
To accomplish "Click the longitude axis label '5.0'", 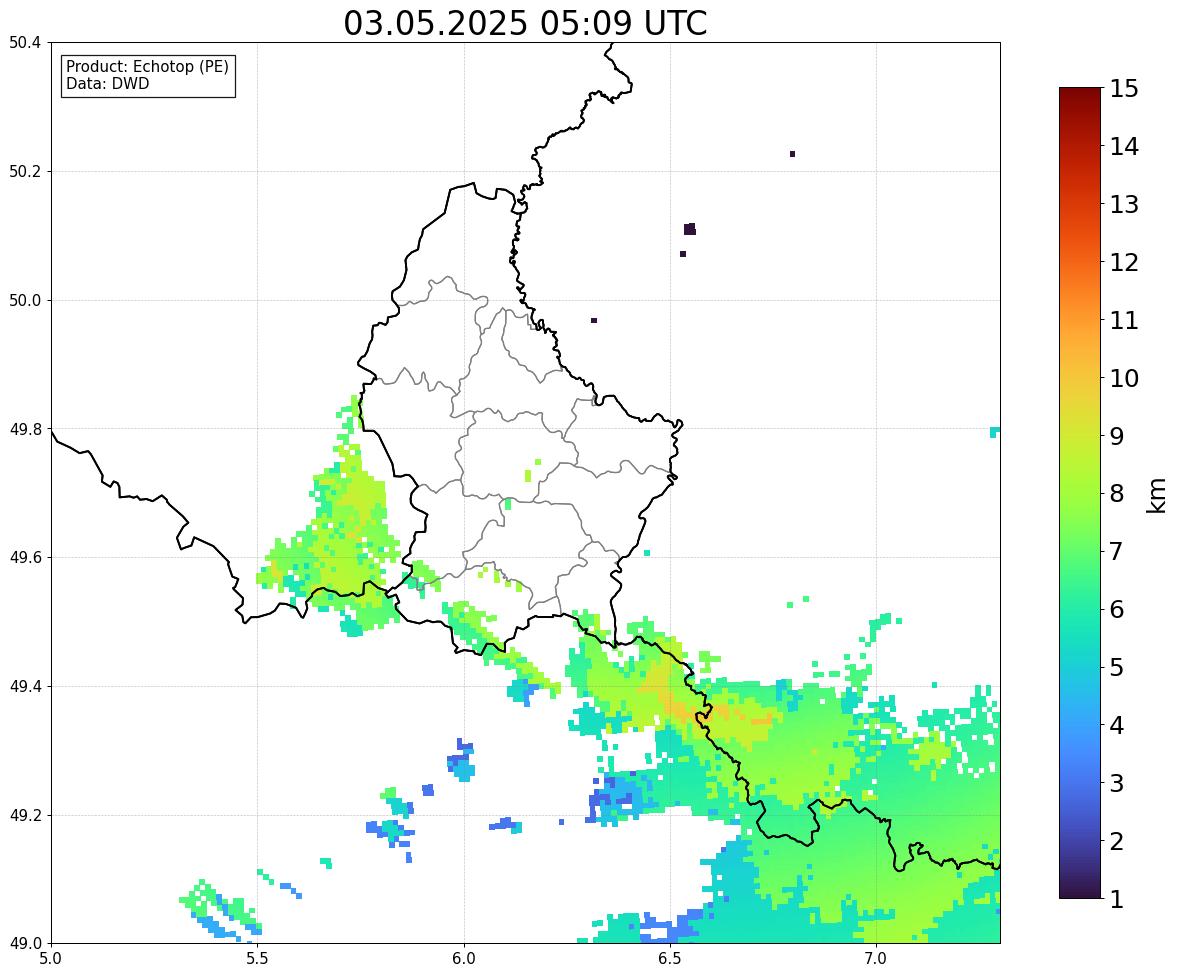I will coord(51,959).
